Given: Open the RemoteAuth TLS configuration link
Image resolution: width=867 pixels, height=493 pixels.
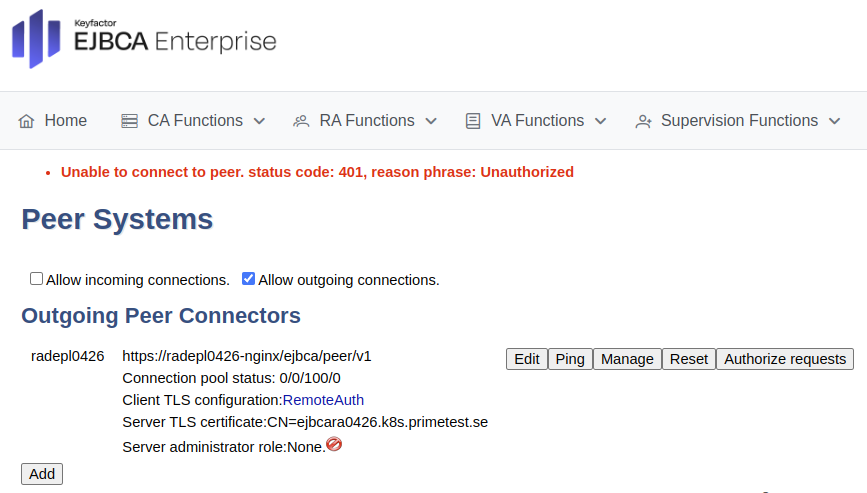Looking at the screenshot, I should 323,400.
